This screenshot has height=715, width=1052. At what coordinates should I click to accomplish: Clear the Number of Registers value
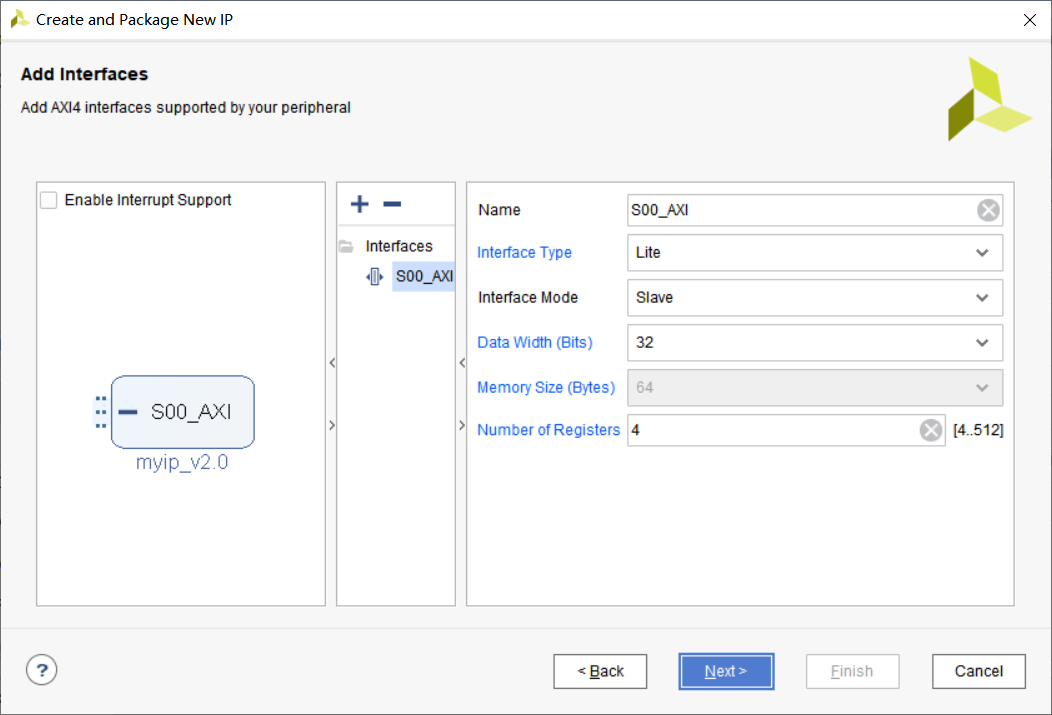point(931,430)
